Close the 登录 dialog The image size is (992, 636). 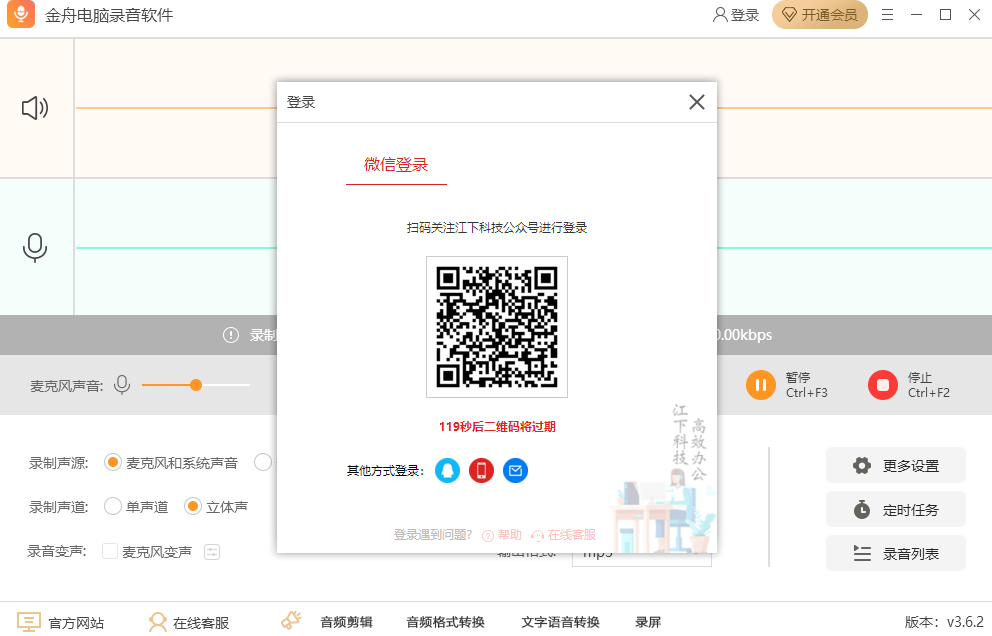tap(697, 102)
